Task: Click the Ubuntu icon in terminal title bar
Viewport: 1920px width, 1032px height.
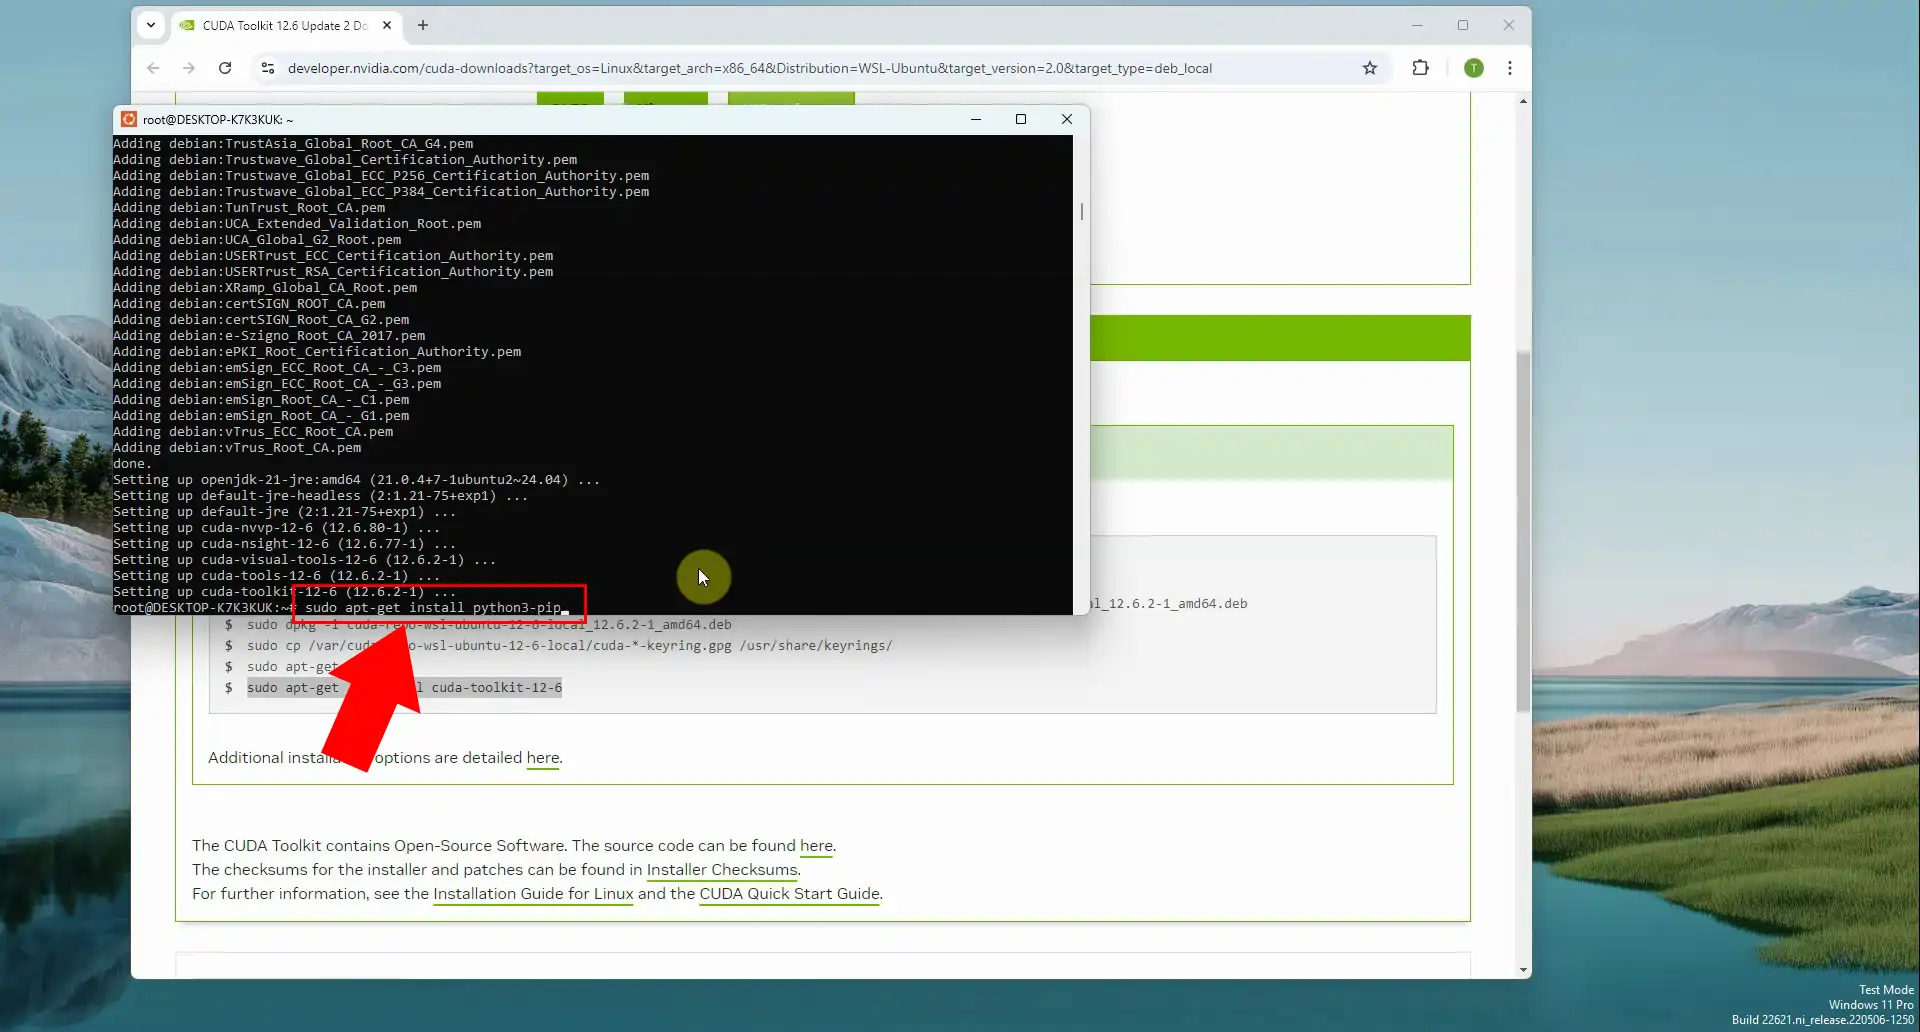Action: [128, 119]
